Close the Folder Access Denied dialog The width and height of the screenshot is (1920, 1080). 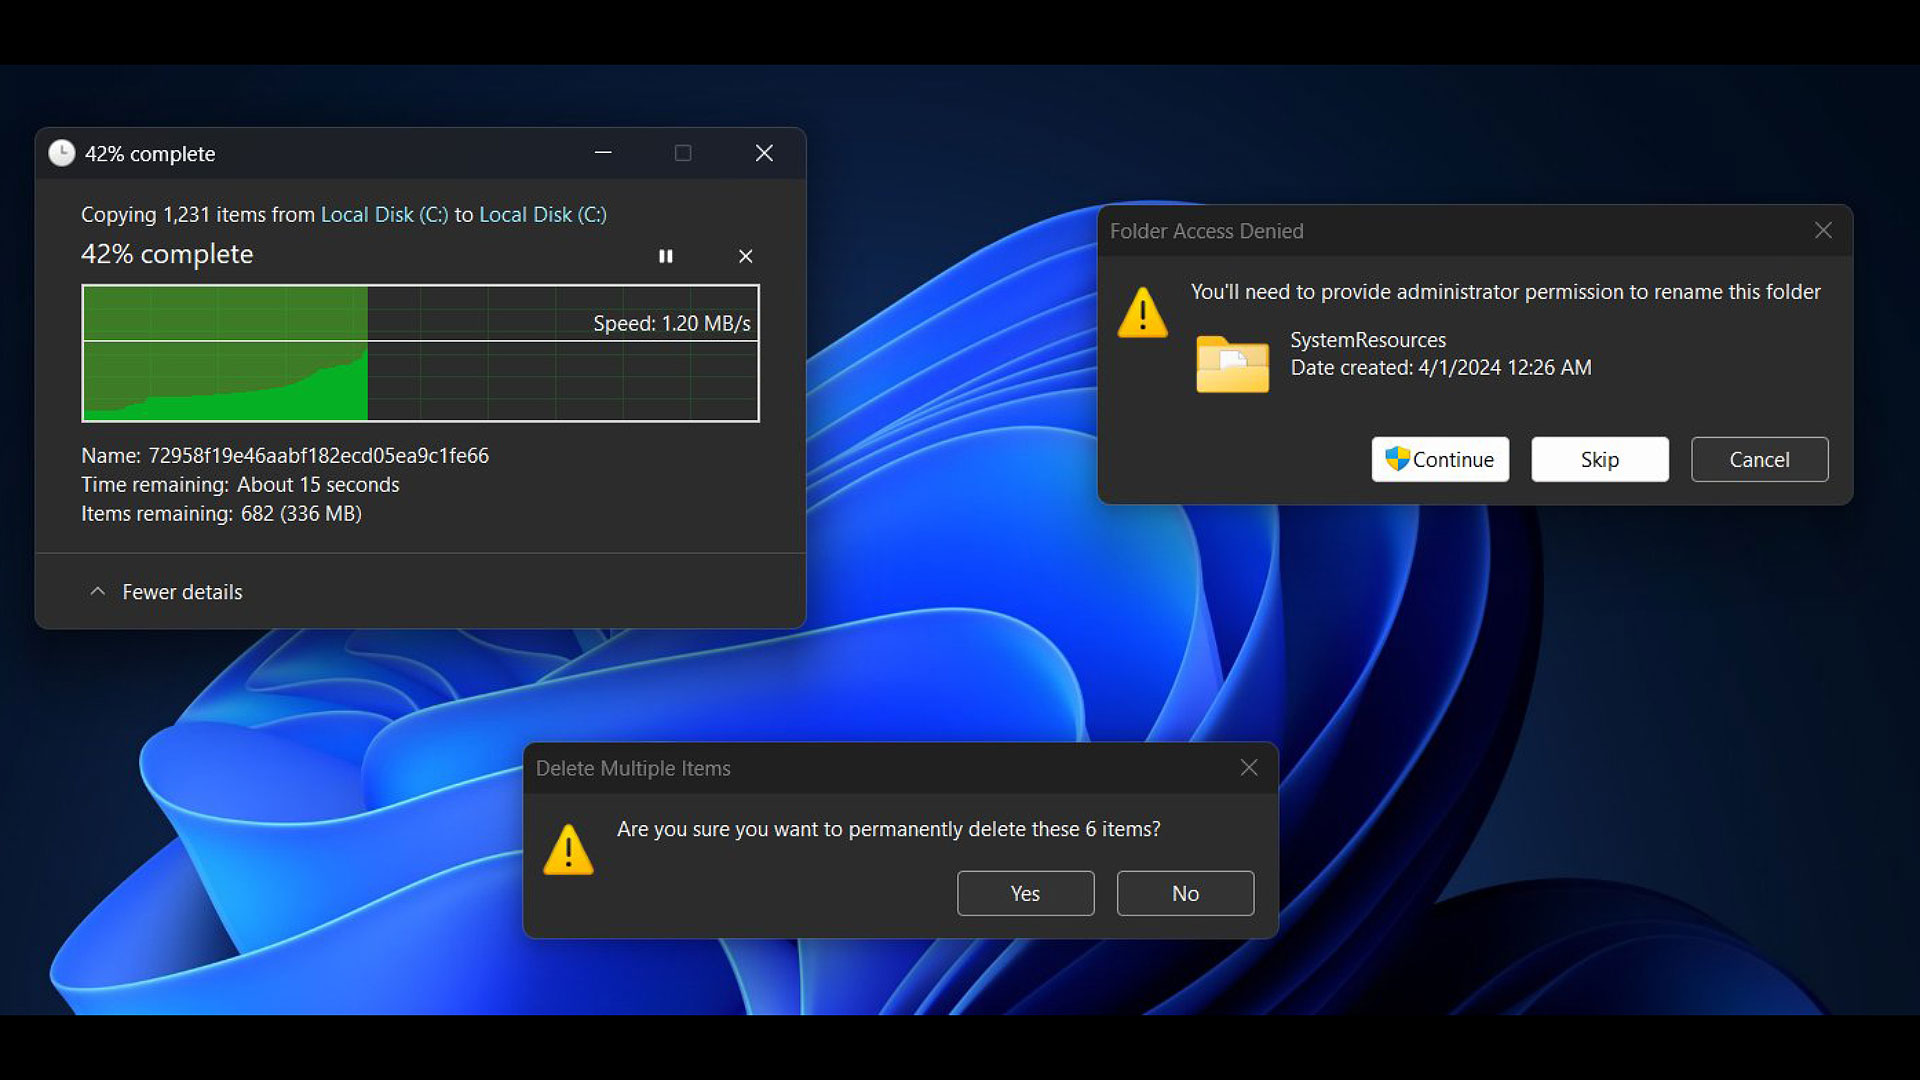click(1823, 230)
